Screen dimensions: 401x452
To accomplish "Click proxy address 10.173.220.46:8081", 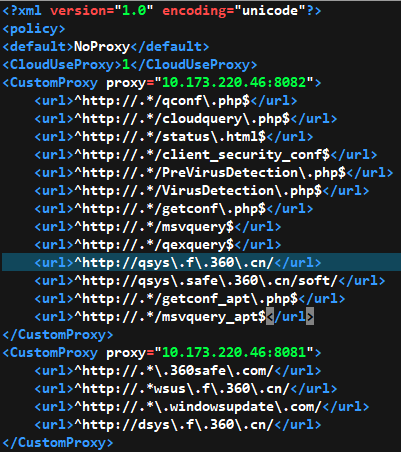I will tap(234, 352).
